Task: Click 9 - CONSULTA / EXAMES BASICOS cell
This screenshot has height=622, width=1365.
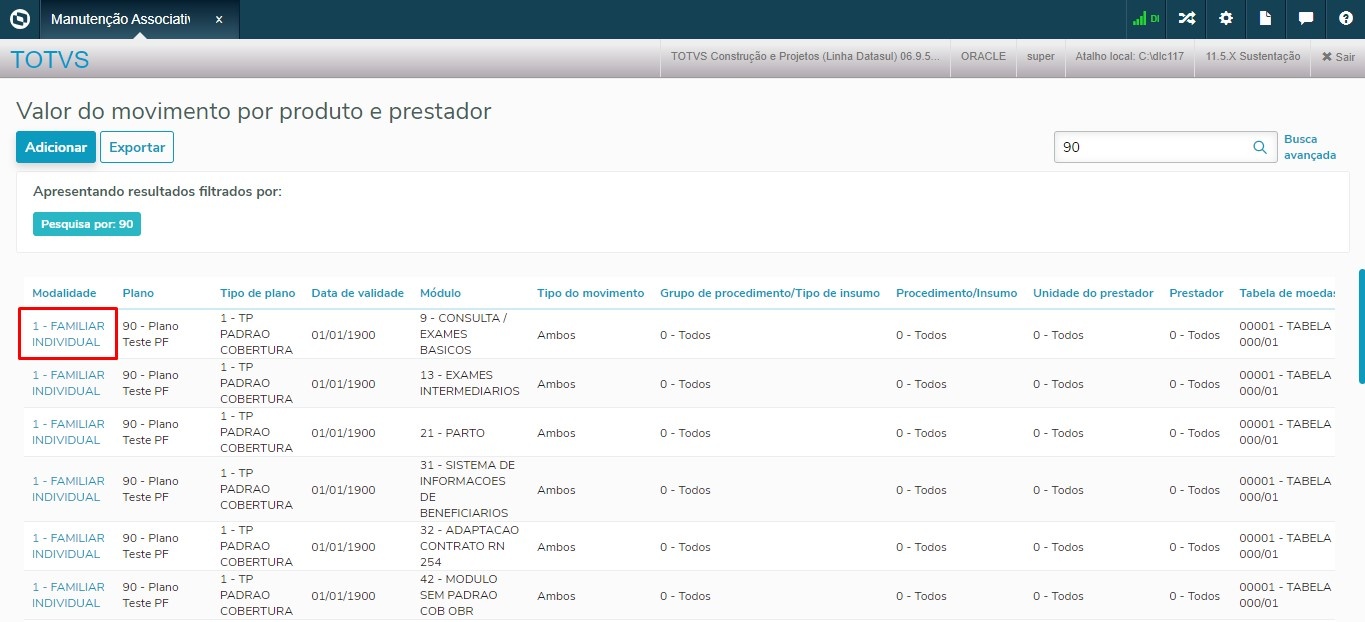Action: 465,334
